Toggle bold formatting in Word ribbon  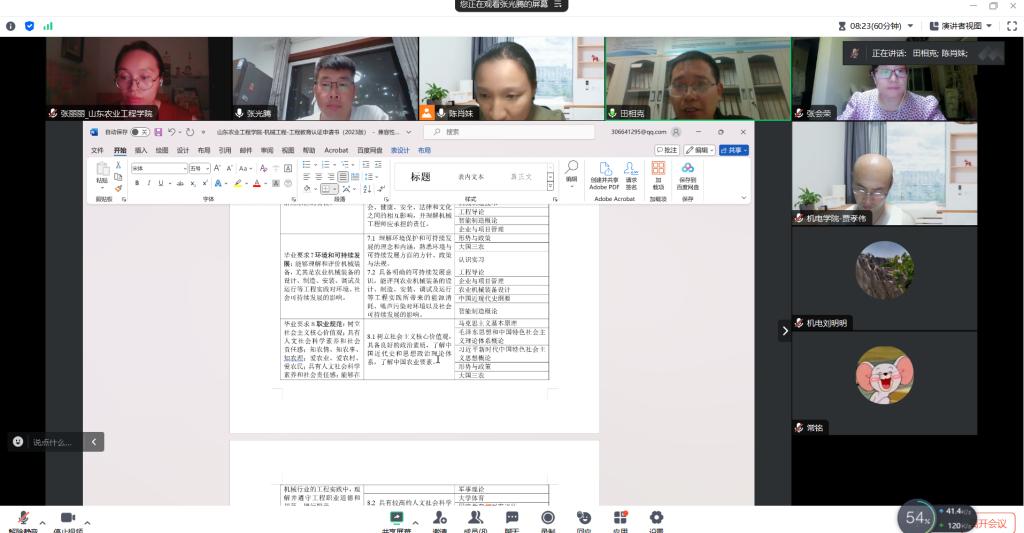(x=137, y=183)
